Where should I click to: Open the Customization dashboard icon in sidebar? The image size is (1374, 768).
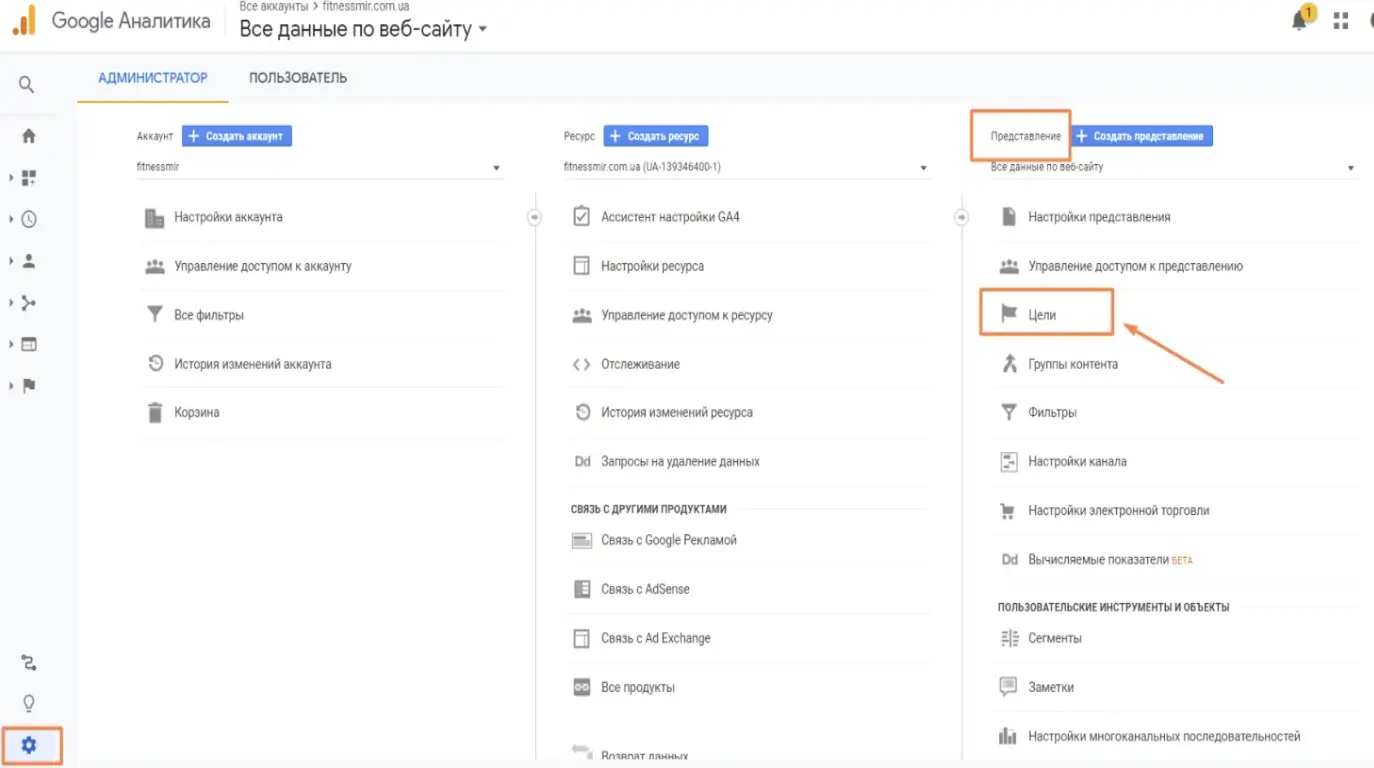28,178
